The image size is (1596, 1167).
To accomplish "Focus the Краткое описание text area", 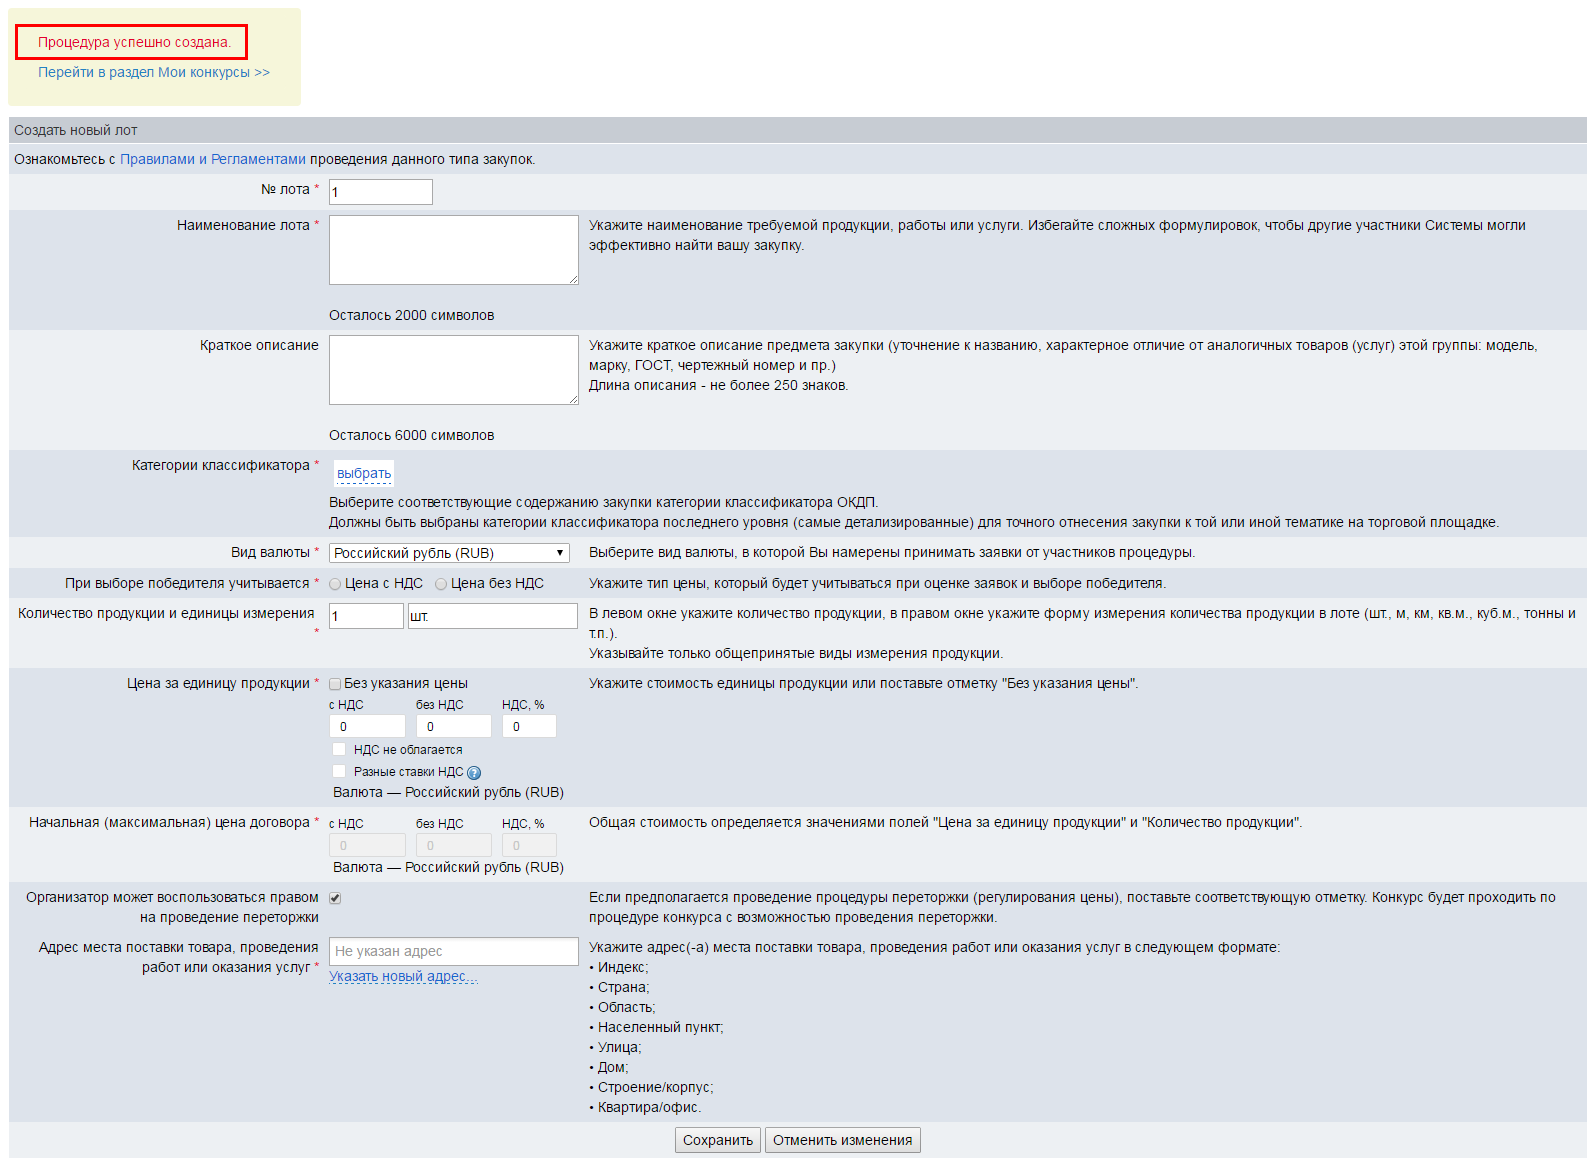I will tap(454, 370).
